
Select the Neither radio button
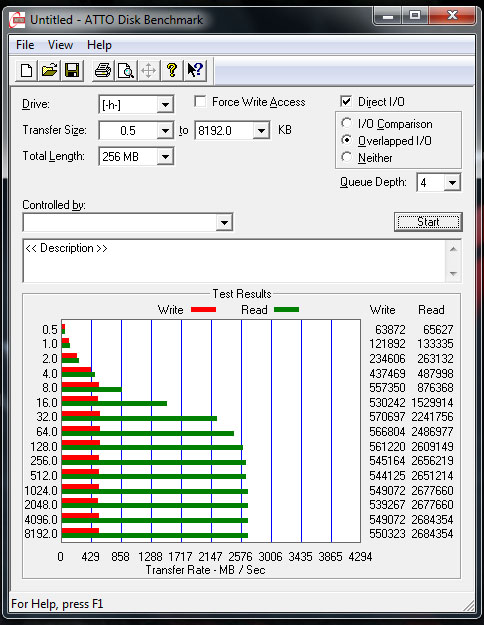tap(346, 157)
